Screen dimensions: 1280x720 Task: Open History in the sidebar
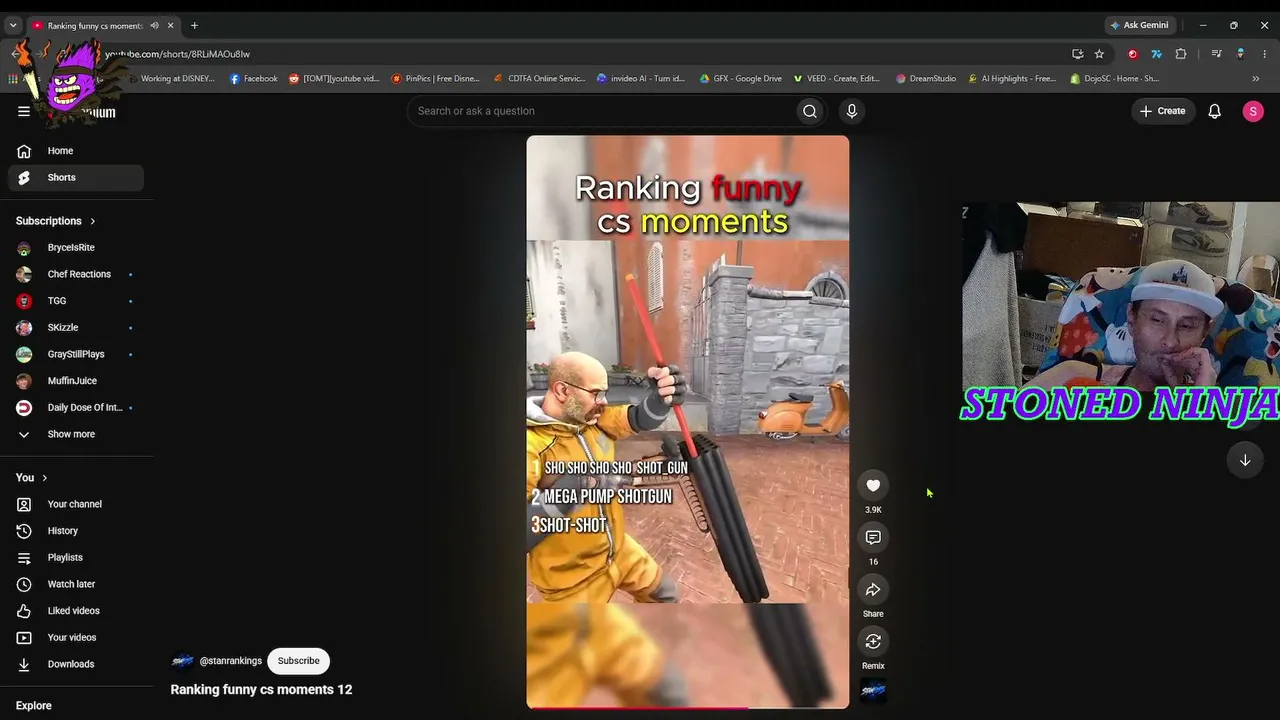click(x=76, y=531)
